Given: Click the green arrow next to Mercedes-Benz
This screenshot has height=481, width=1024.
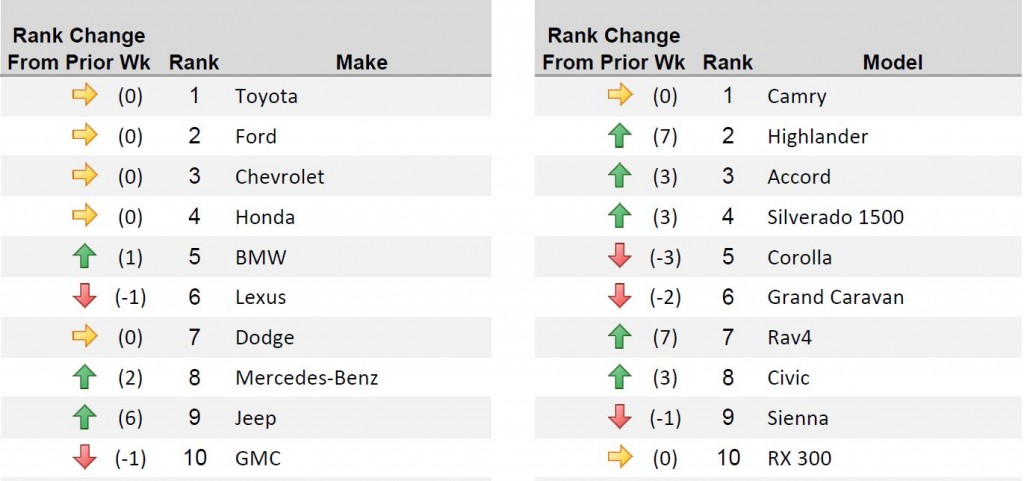Looking at the screenshot, I should 85,377.
